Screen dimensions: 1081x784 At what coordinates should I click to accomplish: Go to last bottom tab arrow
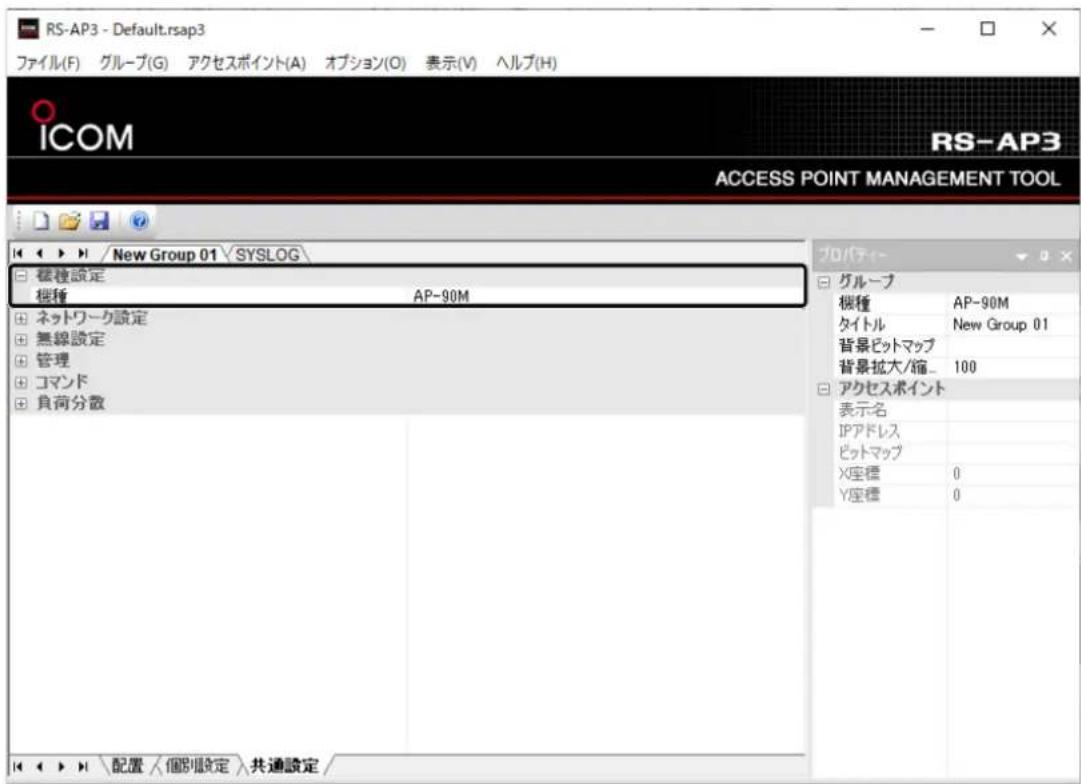83,766
